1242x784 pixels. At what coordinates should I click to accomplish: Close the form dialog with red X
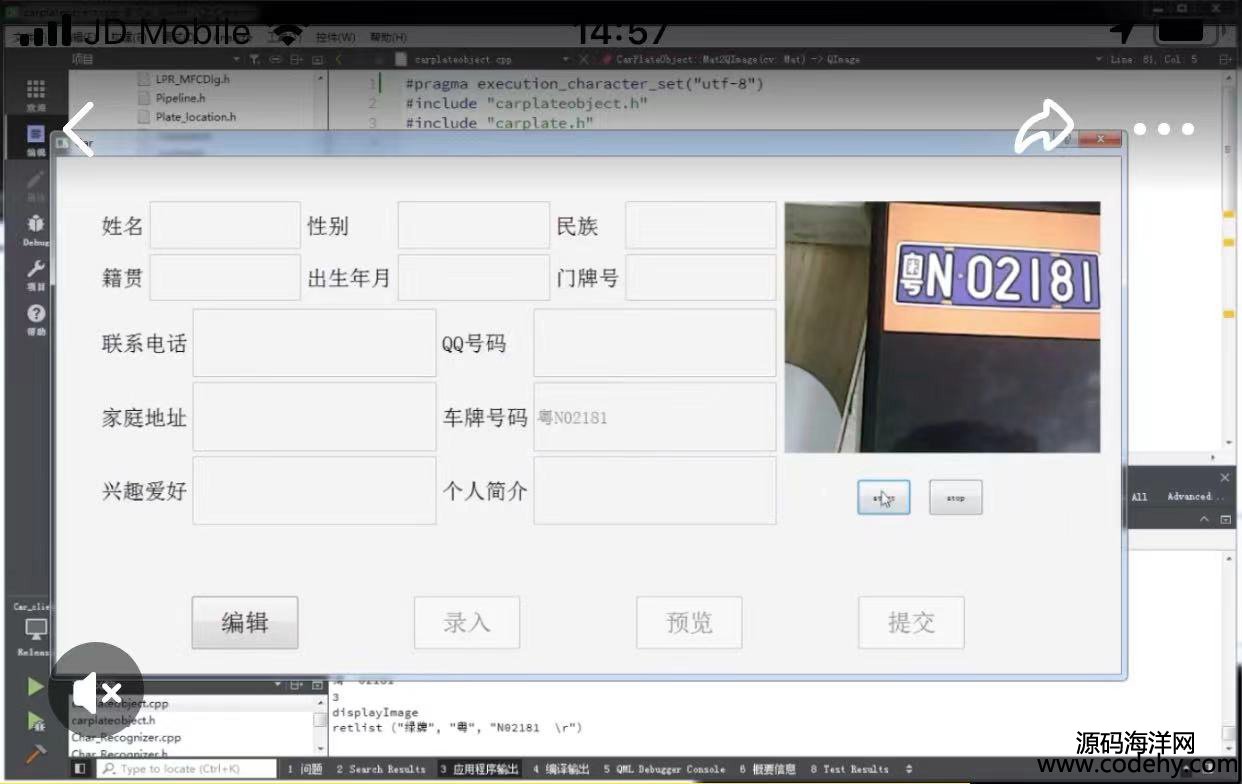coord(1100,139)
